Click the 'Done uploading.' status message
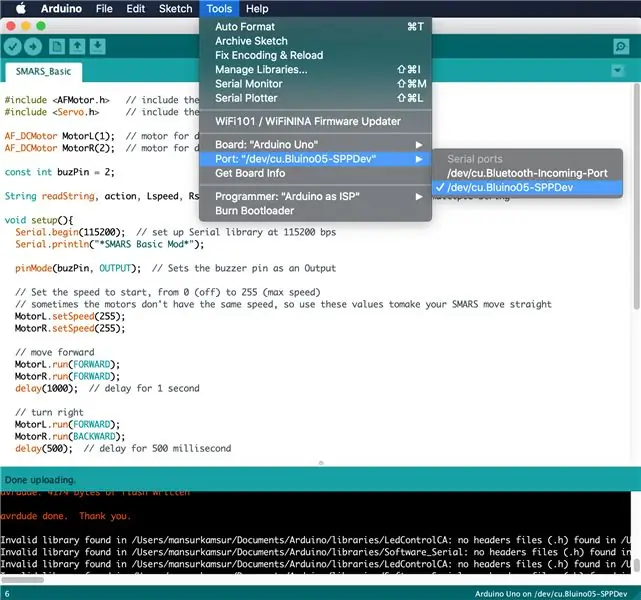This screenshot has width=641, height=600. point(40,480)
